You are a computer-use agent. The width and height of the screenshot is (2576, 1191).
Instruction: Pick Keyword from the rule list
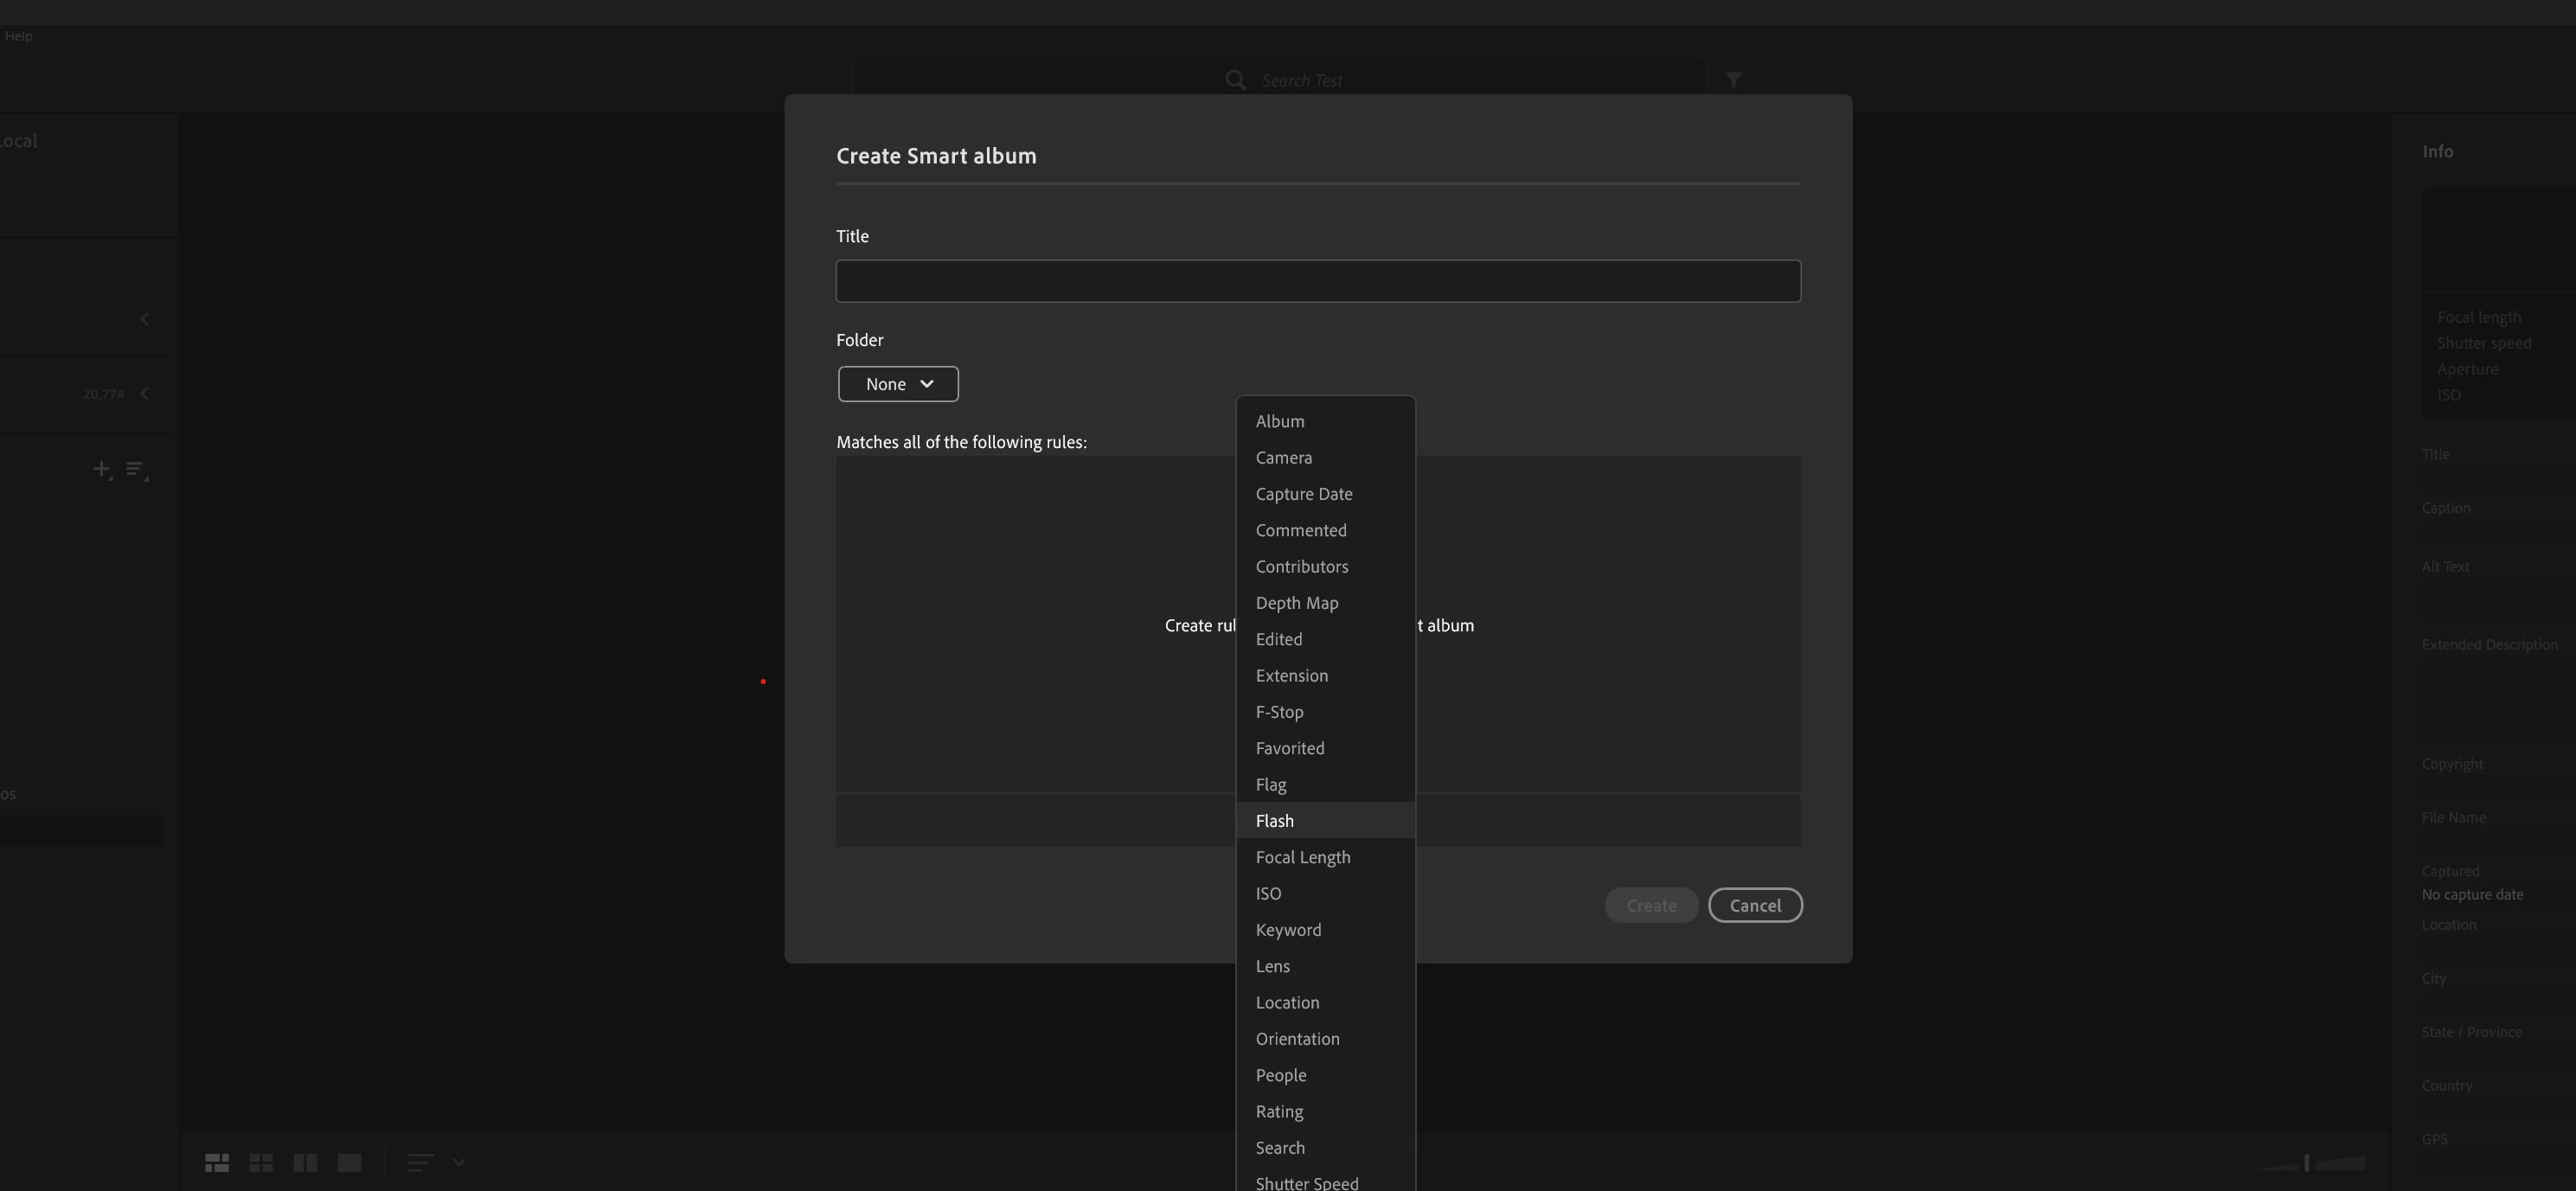[x=1288, y=930]
